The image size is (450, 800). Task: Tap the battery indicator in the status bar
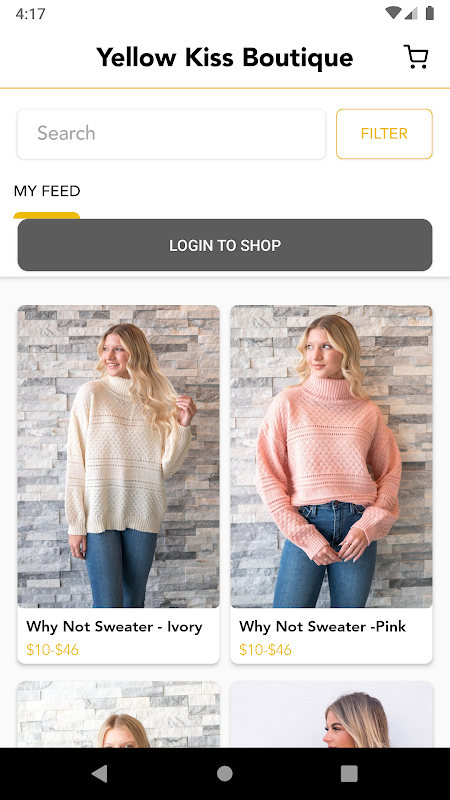(430, 13)
